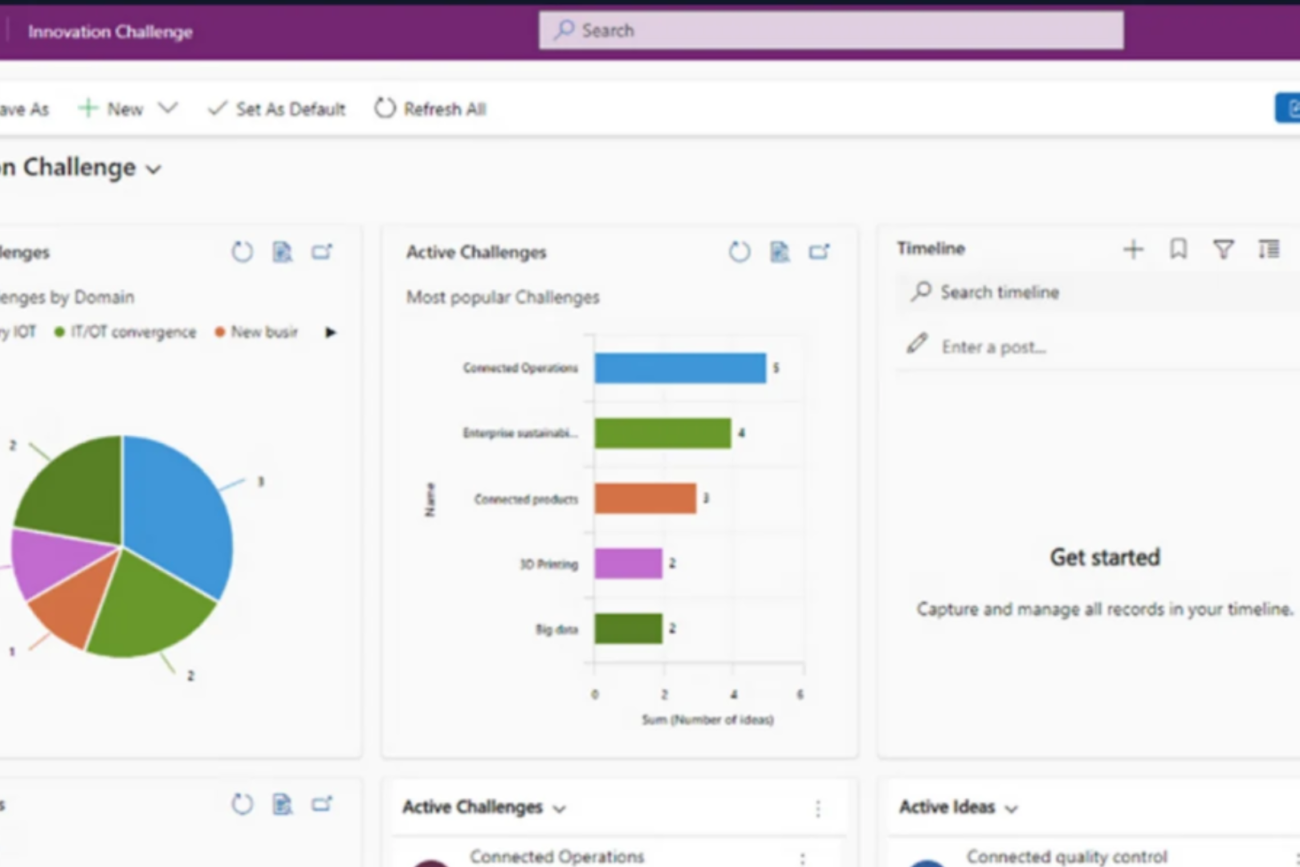View records icon in Active Challenges chart
1300x867 pixels.
[x=779, y=252]
